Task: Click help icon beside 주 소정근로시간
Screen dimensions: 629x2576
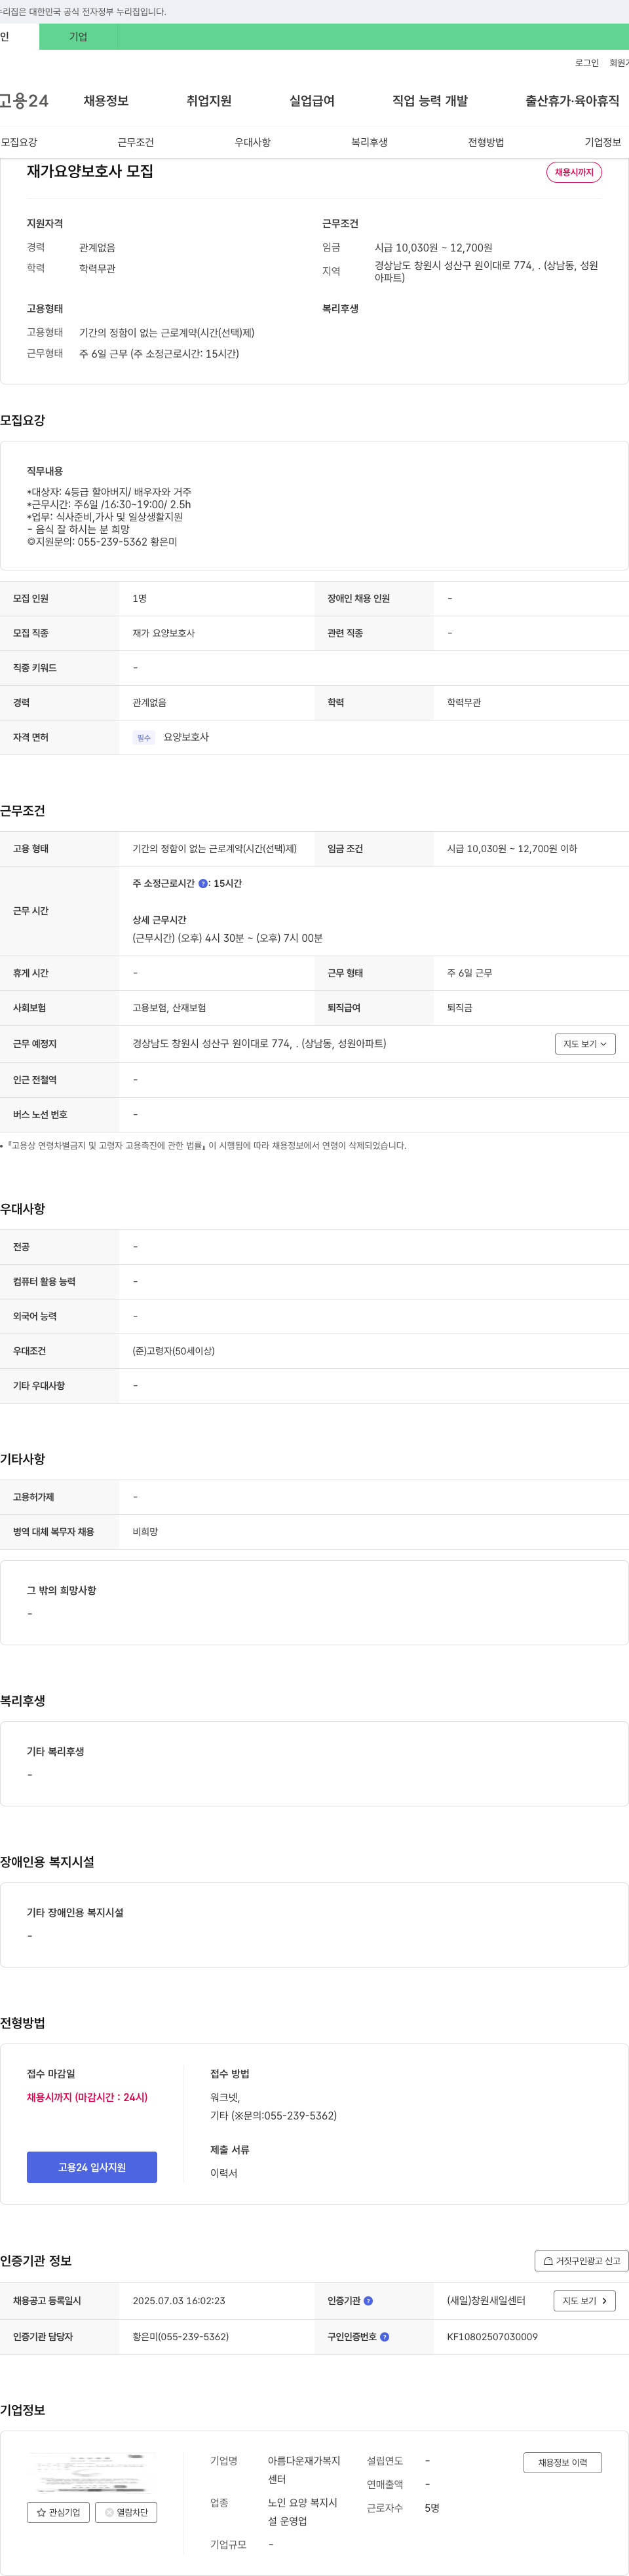Action: 203,883
